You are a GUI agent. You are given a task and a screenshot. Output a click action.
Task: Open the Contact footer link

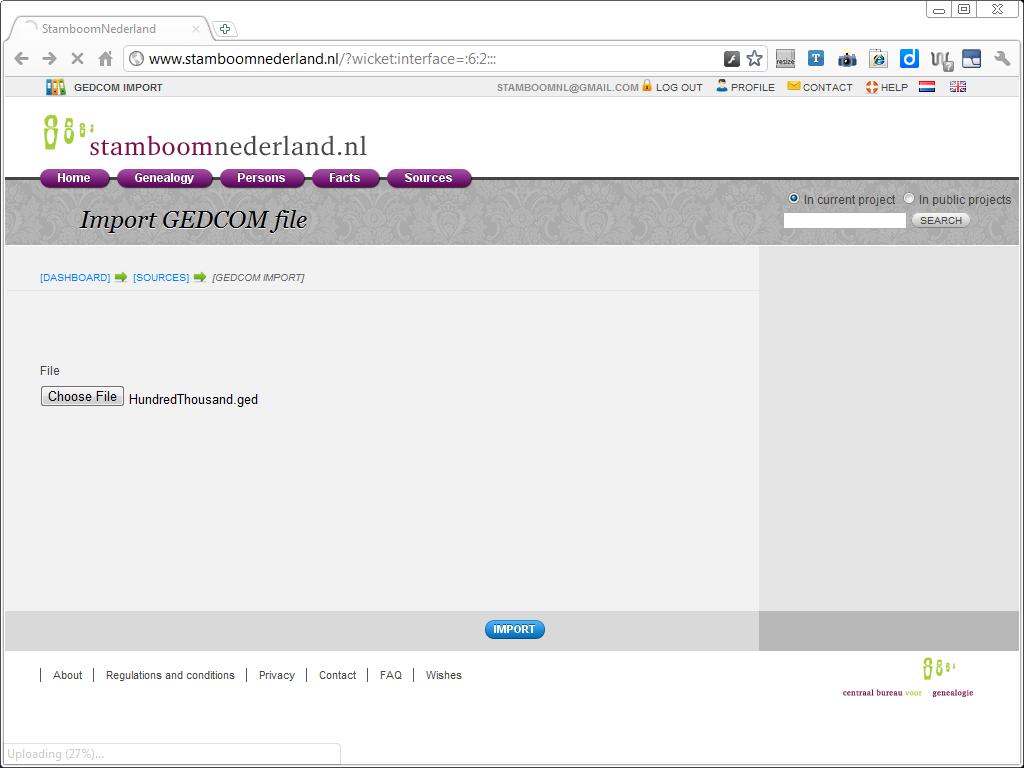pyautogui.click(x=338, y=675)
